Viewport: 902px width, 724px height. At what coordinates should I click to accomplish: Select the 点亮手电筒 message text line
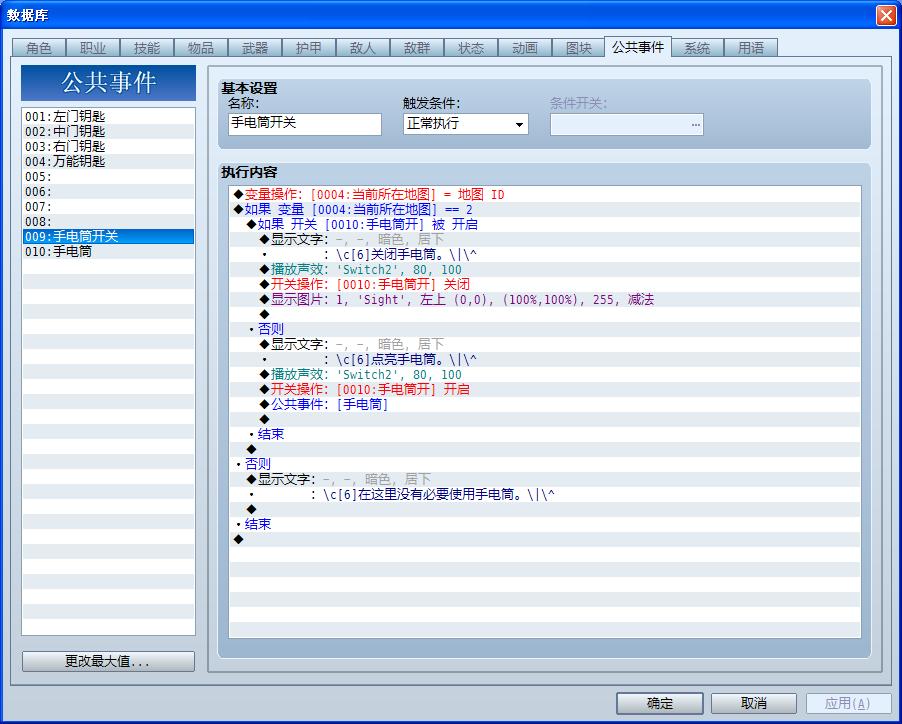click(x=545, y=359)
